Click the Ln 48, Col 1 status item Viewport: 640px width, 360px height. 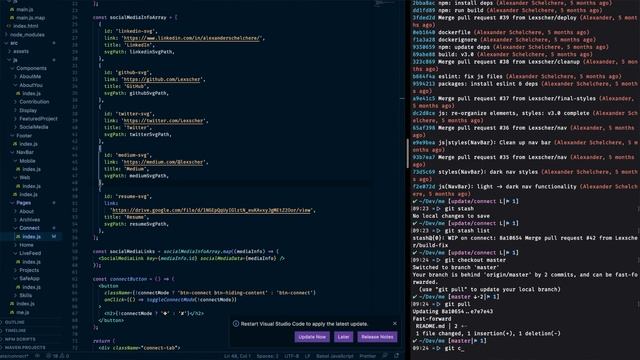coord(237,356)
